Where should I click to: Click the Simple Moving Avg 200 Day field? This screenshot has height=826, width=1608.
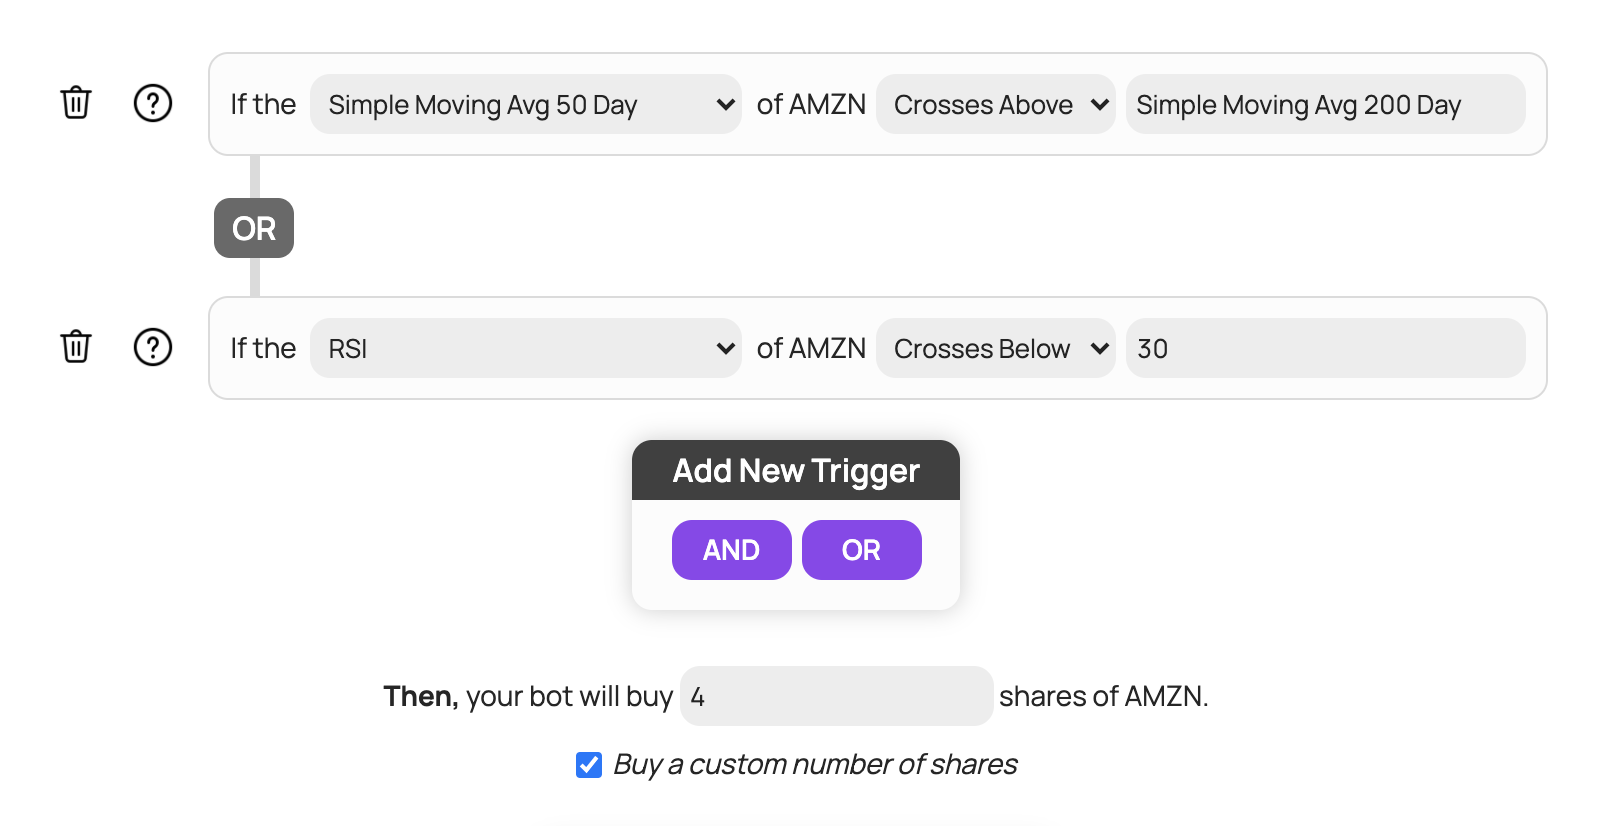click(1326, 104)
